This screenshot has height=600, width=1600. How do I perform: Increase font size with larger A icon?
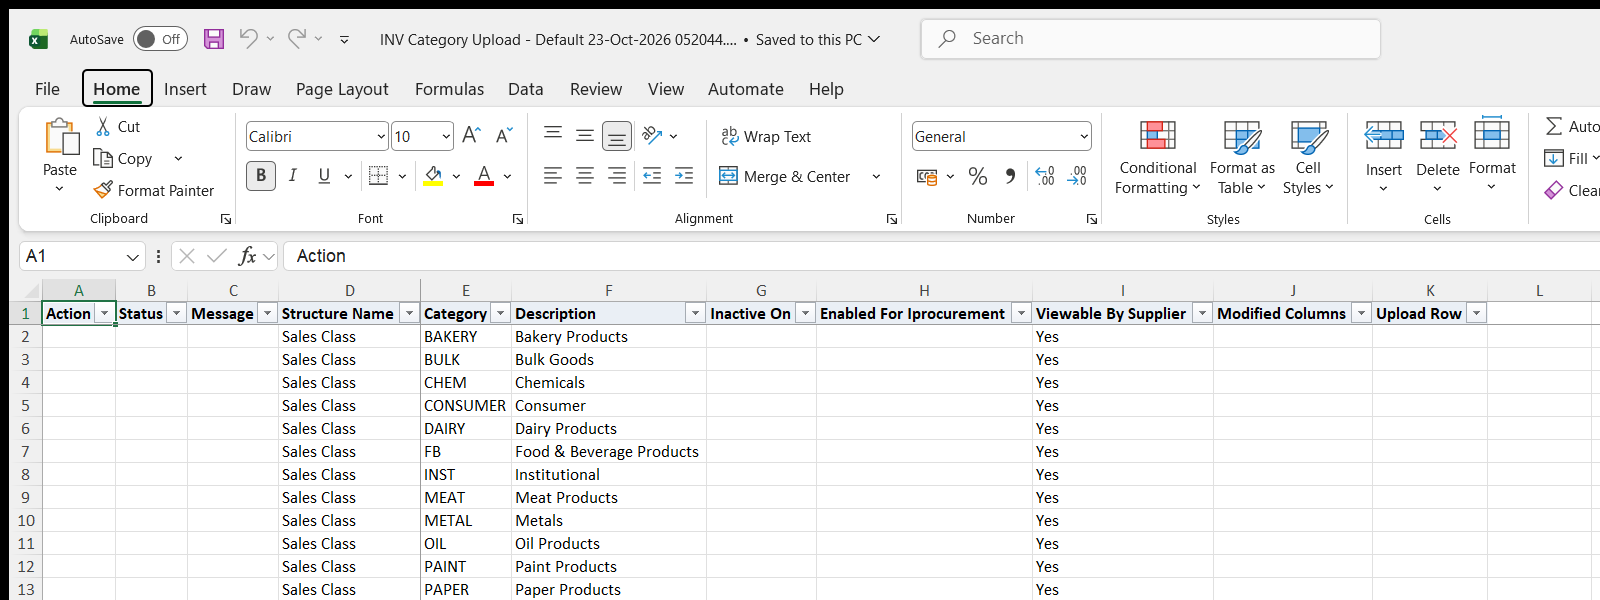472,135
